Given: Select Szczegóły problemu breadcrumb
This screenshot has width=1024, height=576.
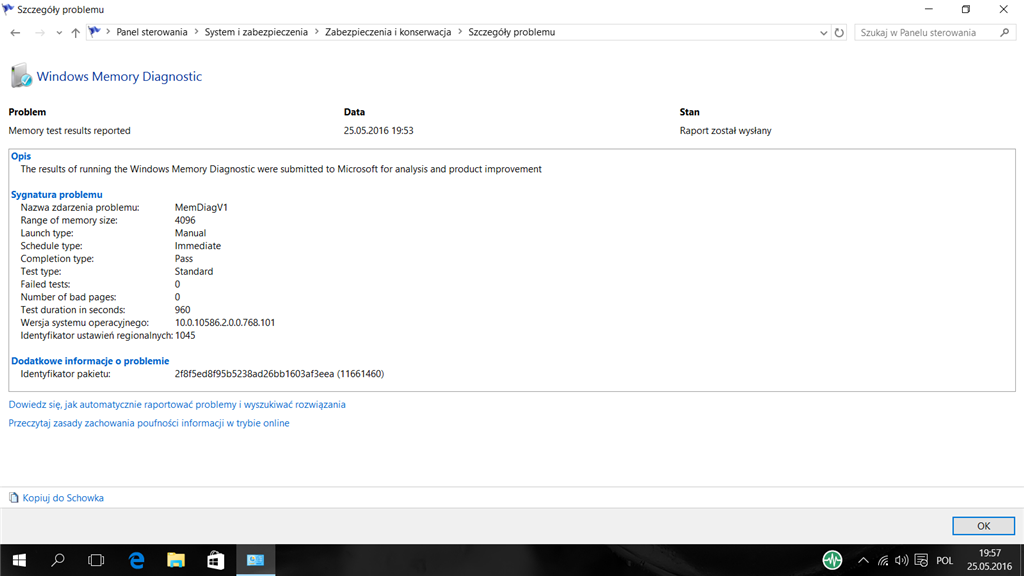Looking at the screenshot, I should tap(511, 32).
